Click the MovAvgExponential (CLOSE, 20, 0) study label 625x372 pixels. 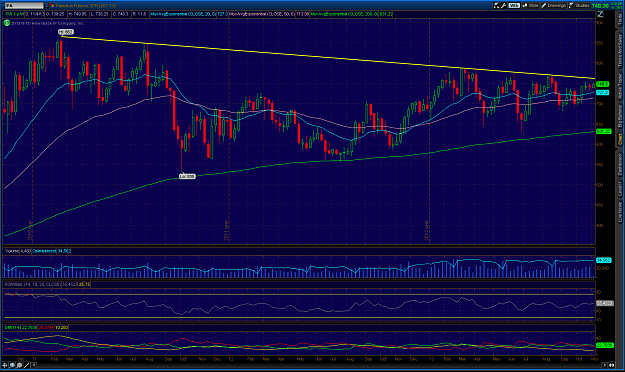[183, 14]
